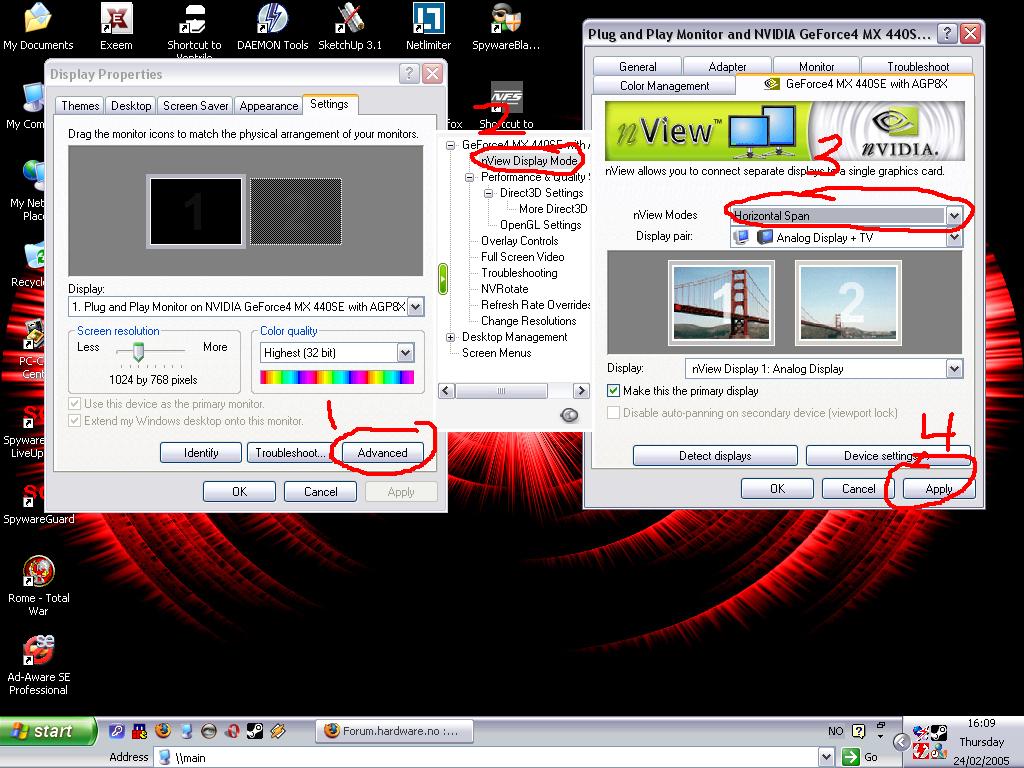Click the Display Properties title bar help button
Viewport: 1024px width, 768px height.
(x=409, y=73)
